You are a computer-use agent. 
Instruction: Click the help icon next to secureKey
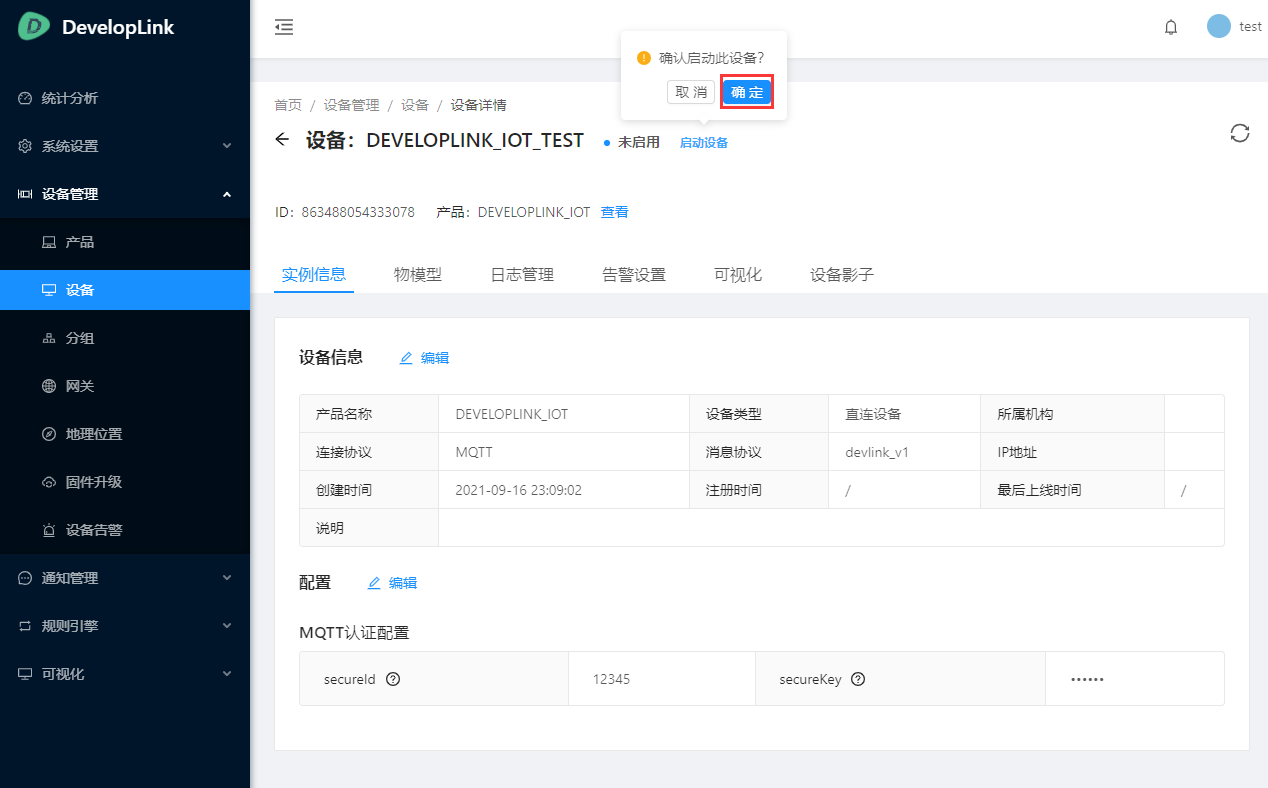(858, 679)
